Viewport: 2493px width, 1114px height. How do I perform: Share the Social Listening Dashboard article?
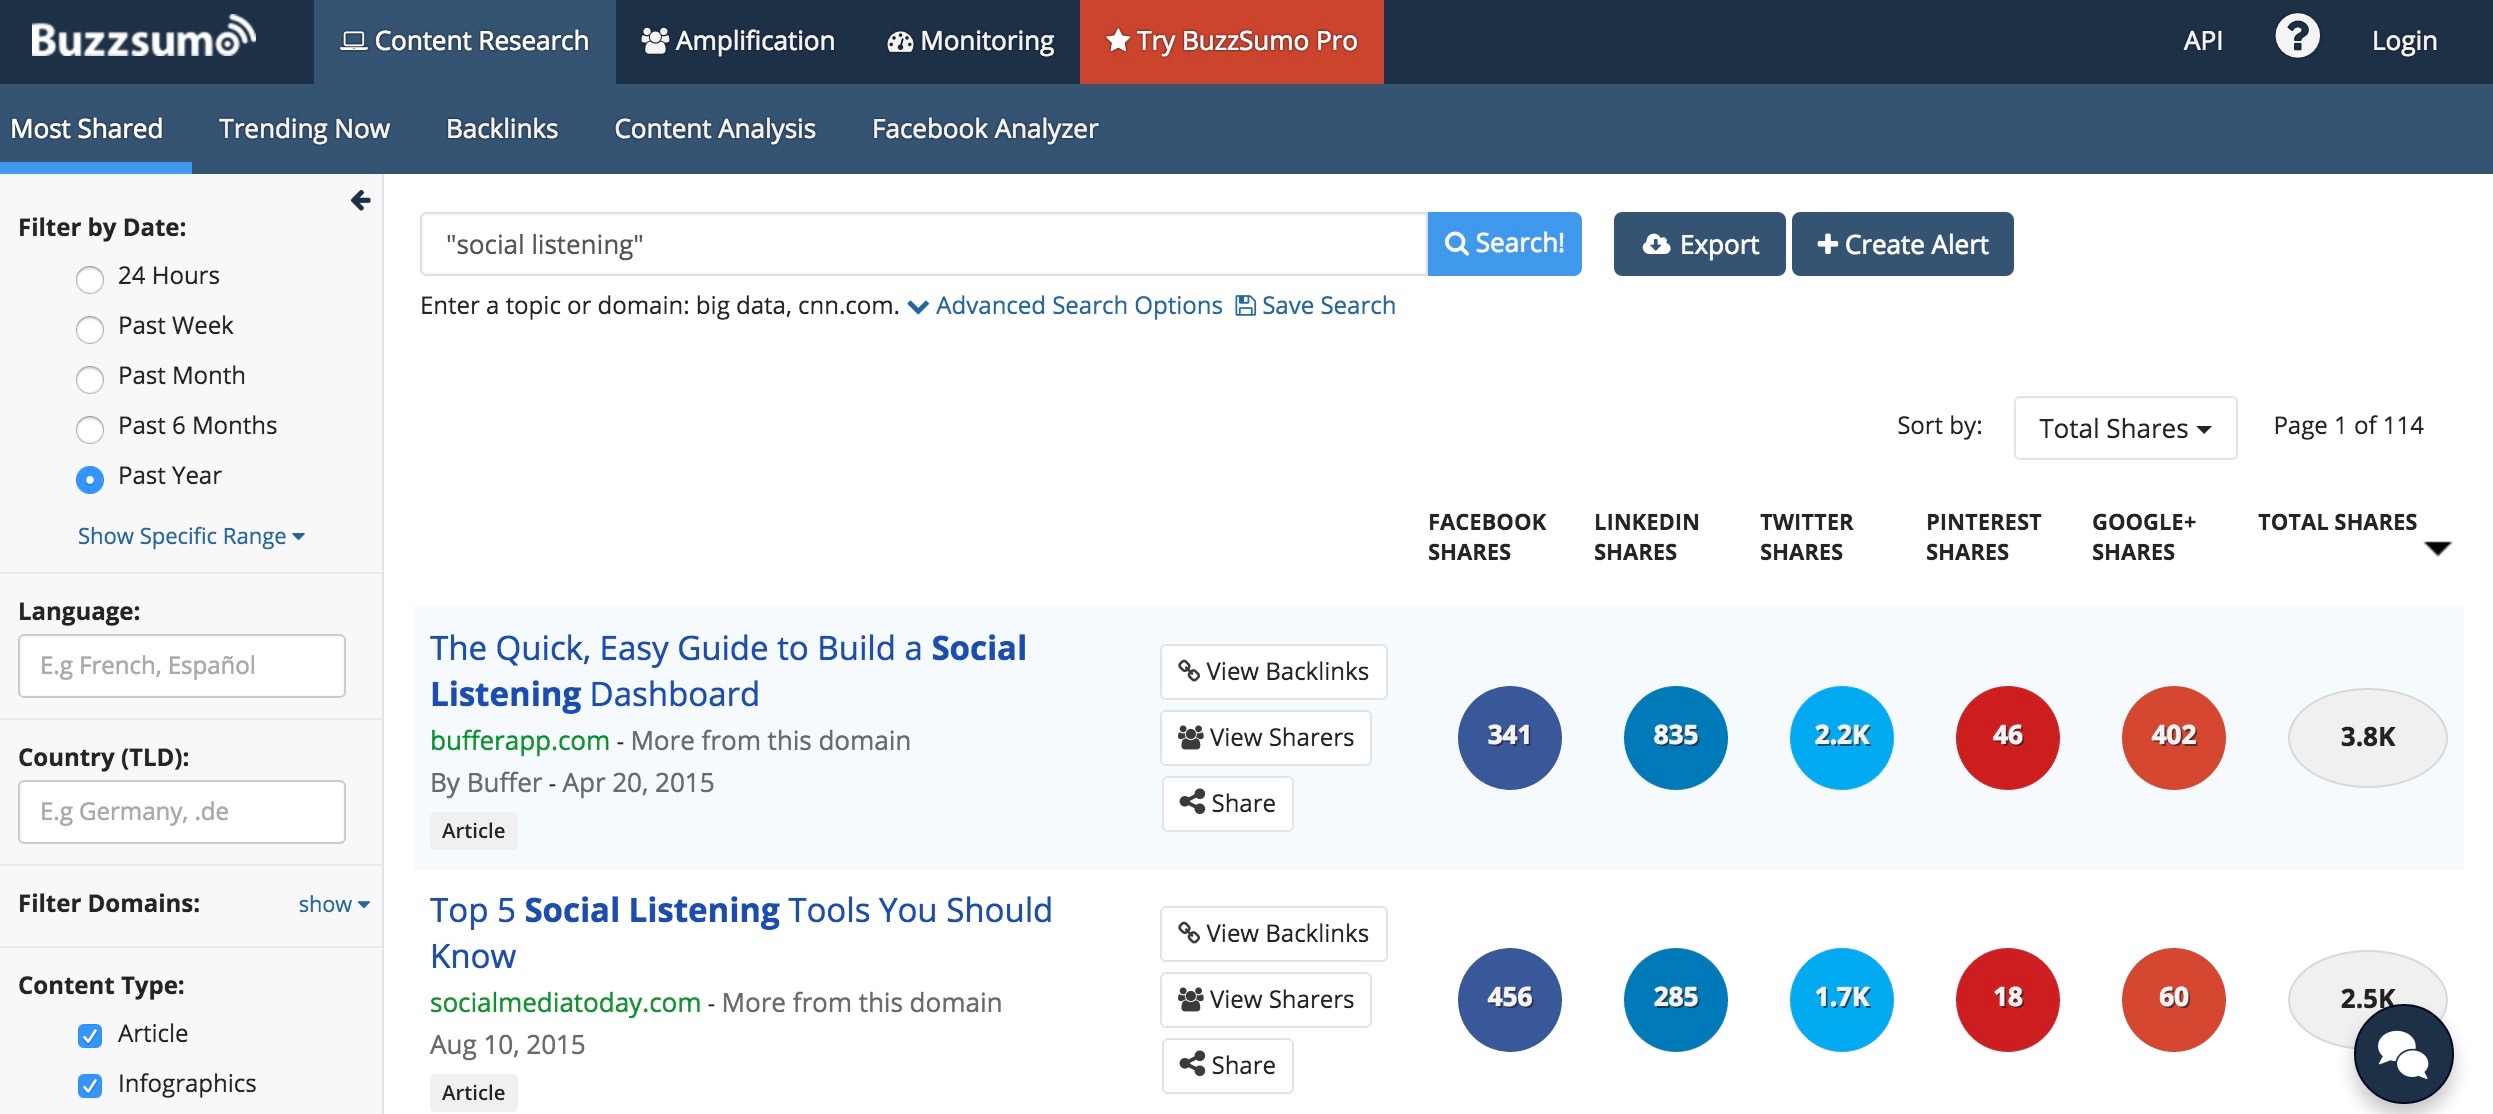tap(1228, 803)
